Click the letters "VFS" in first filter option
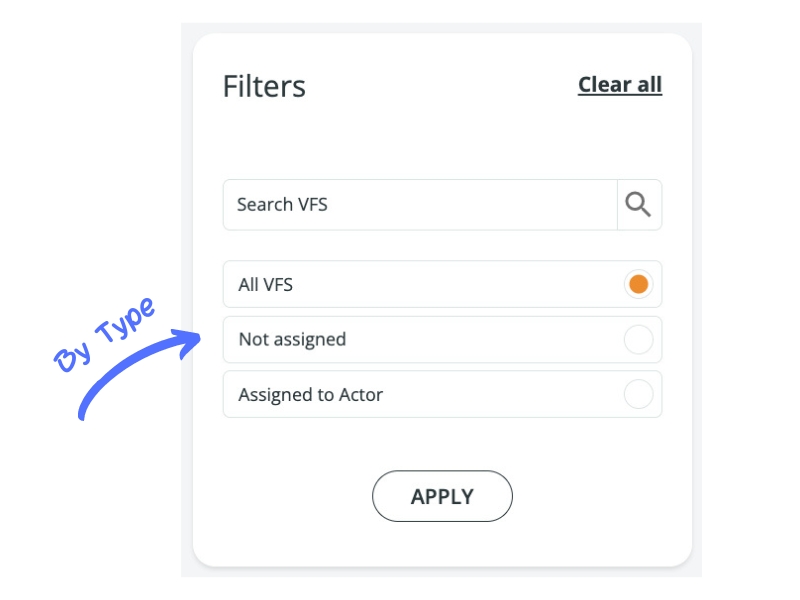The width and height of the screenshot is (800, 600). pyautogui.click(x=278, y=285)
